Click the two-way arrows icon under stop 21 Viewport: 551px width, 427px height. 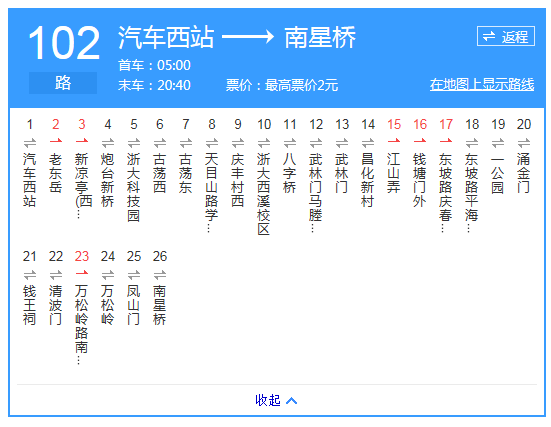point(30,274)
